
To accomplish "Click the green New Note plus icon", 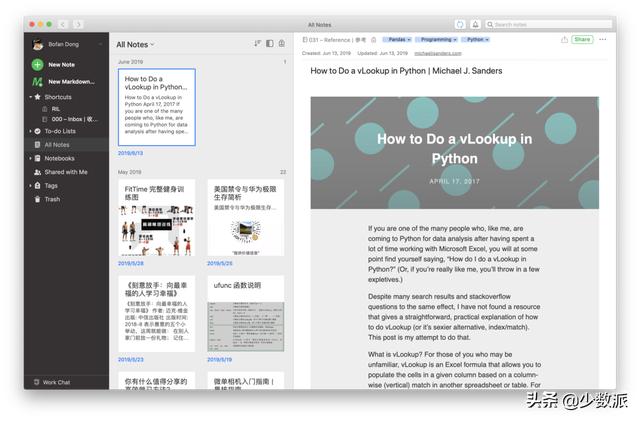I will 38,65.
